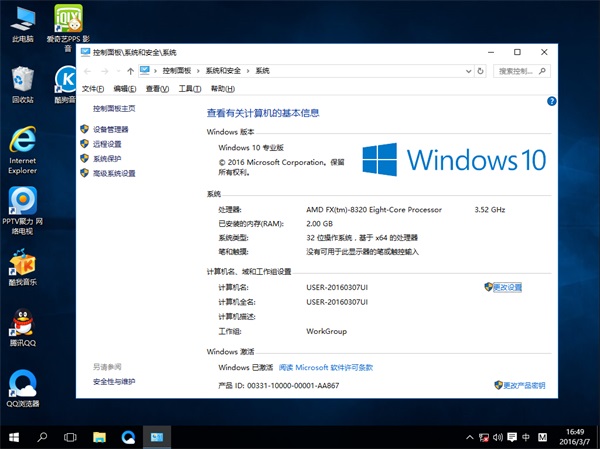Show hidden system tray icons
The image size is (600, 449).
coord(469,438)
